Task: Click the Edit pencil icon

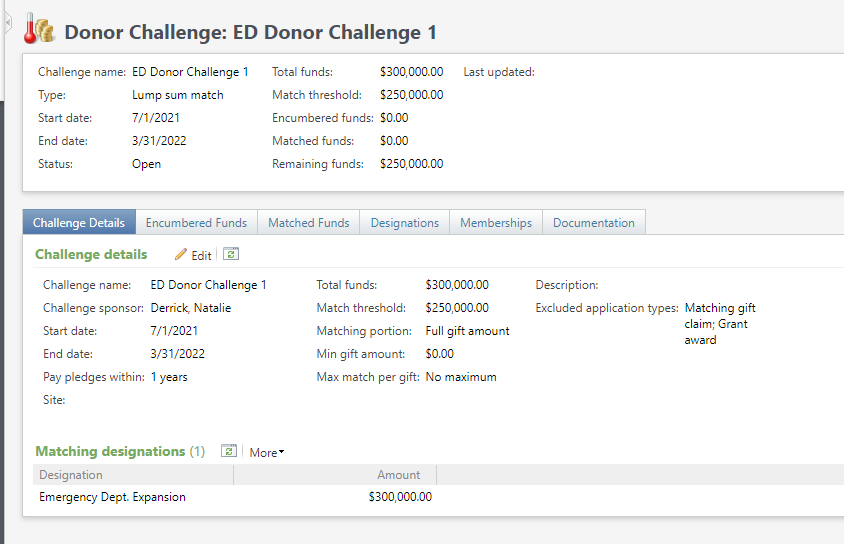Action: coord(181,255)
